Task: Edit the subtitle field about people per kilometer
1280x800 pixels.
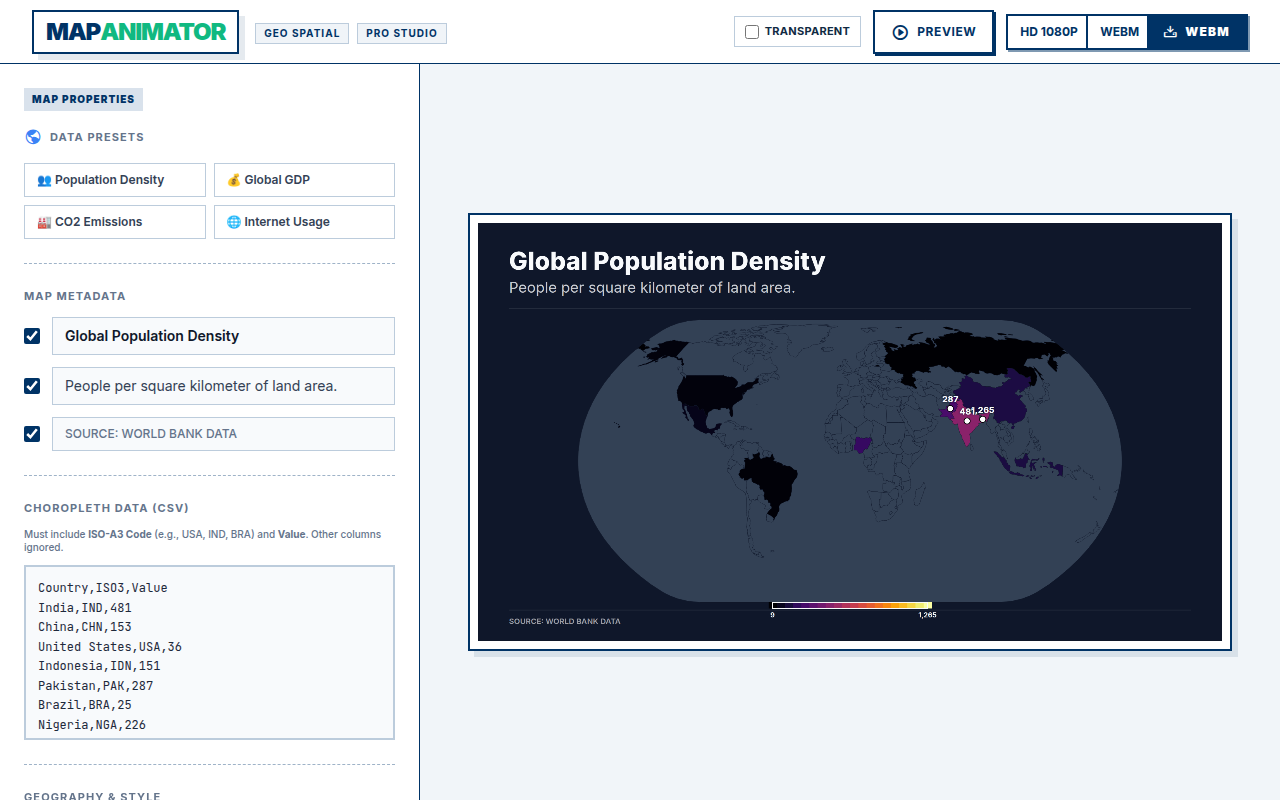Action: point(223,386)
